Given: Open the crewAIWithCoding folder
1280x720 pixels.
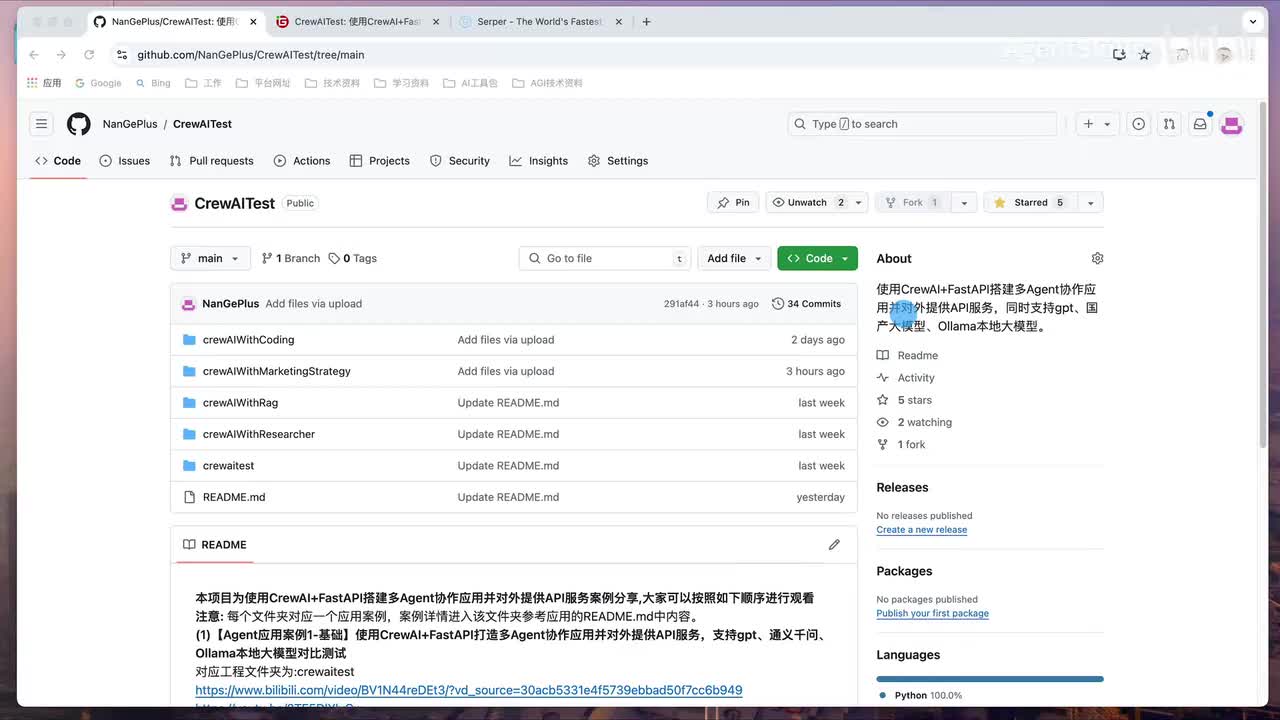Looking at the screenshot, I should 248,340.
